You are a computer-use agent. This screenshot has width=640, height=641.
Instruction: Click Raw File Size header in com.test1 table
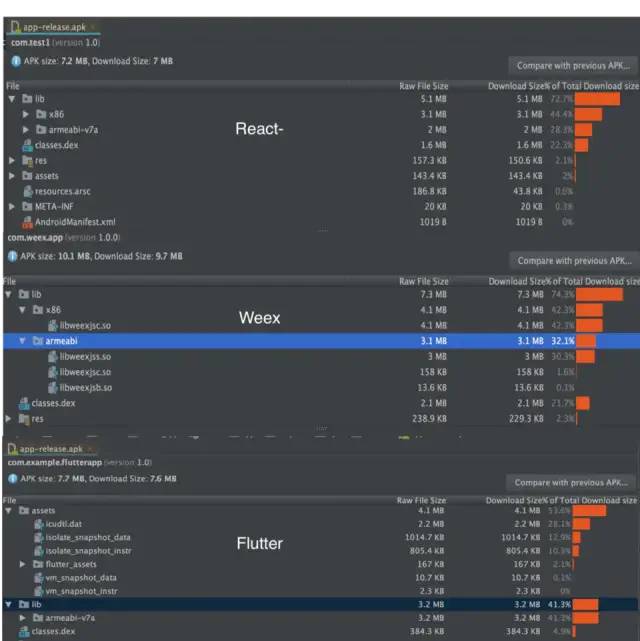[x=423, y=86]
